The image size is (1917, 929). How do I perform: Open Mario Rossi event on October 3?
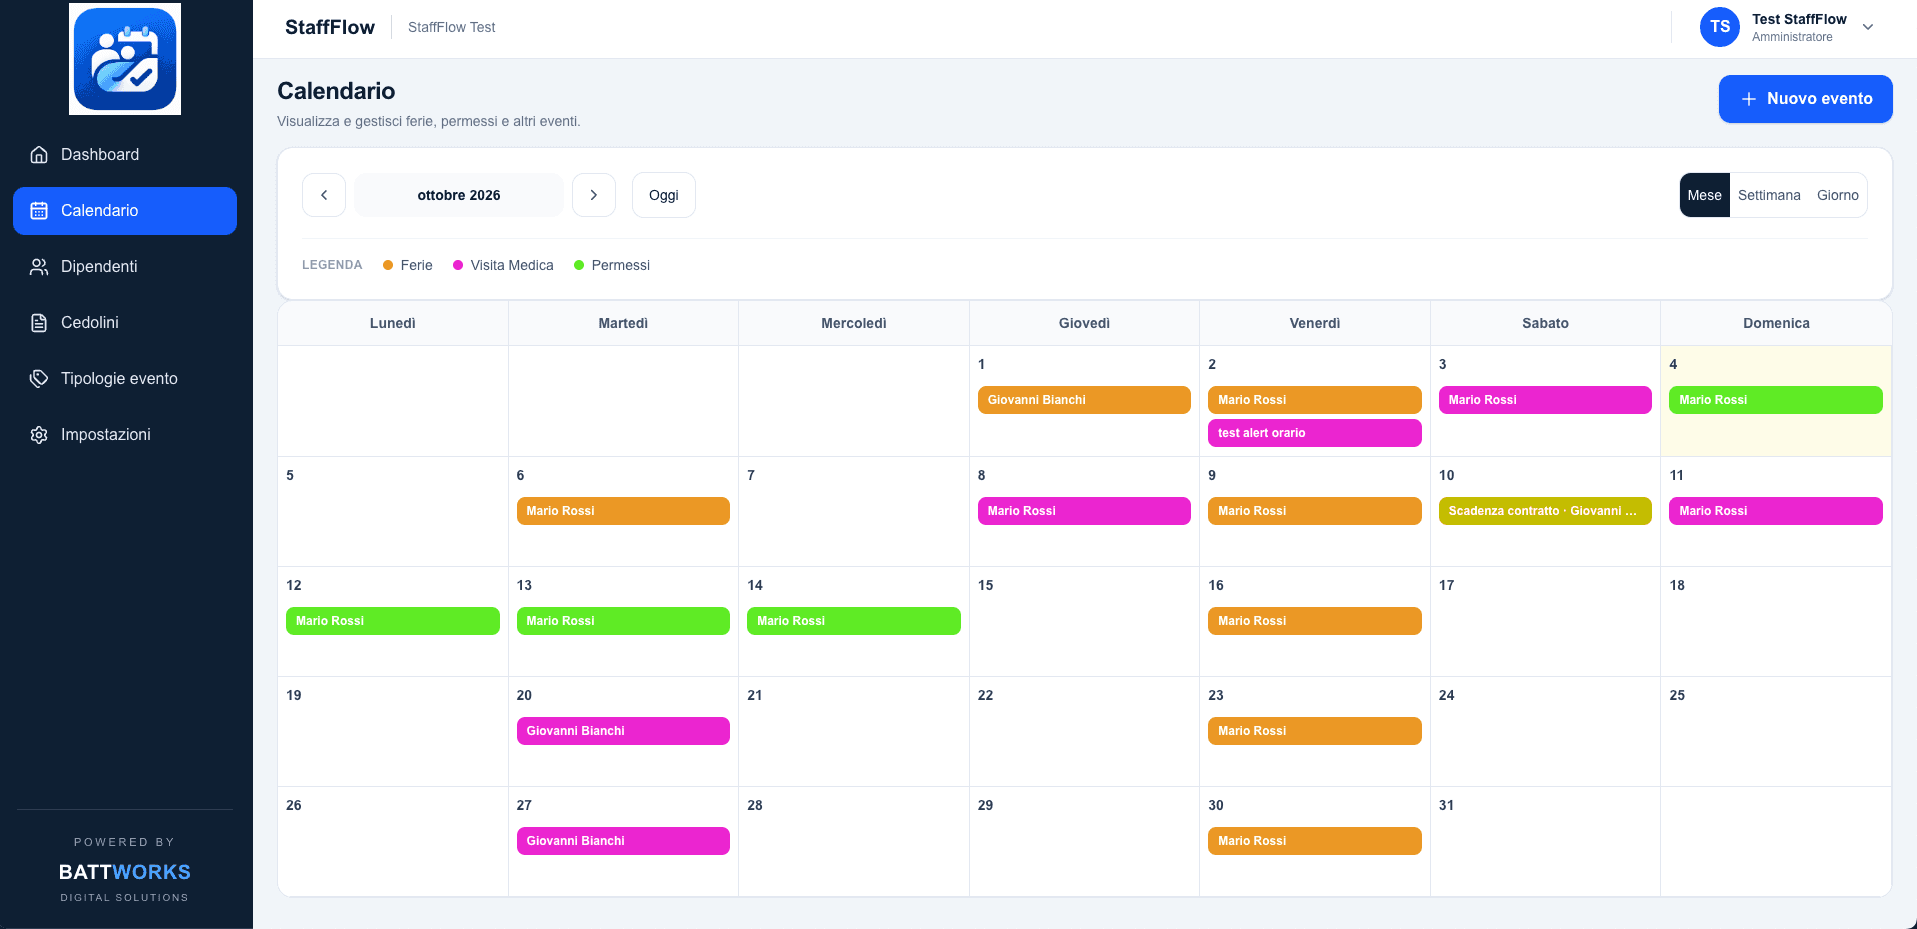(1545, 400)
